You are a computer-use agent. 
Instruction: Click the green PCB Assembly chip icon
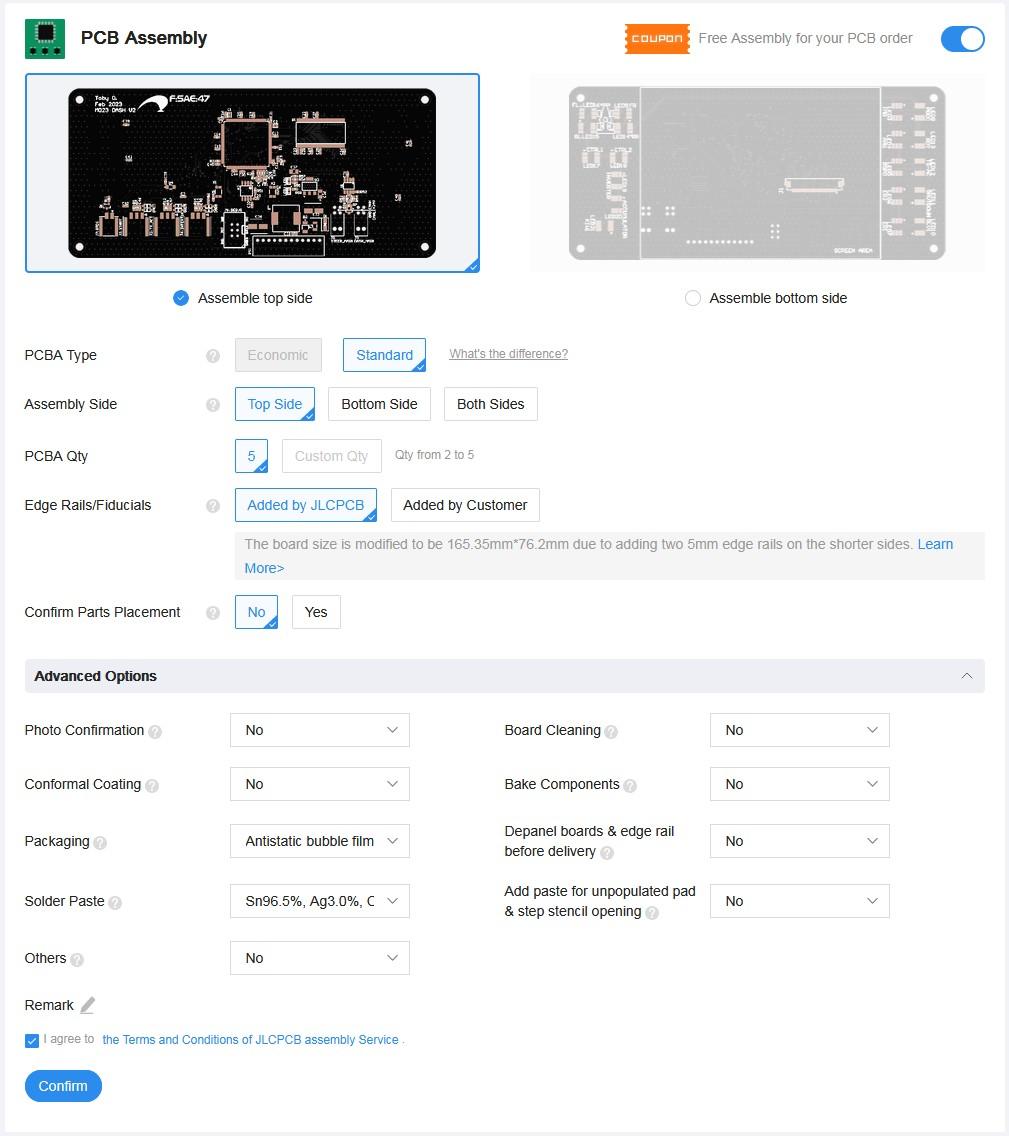[x=44, y=38]
